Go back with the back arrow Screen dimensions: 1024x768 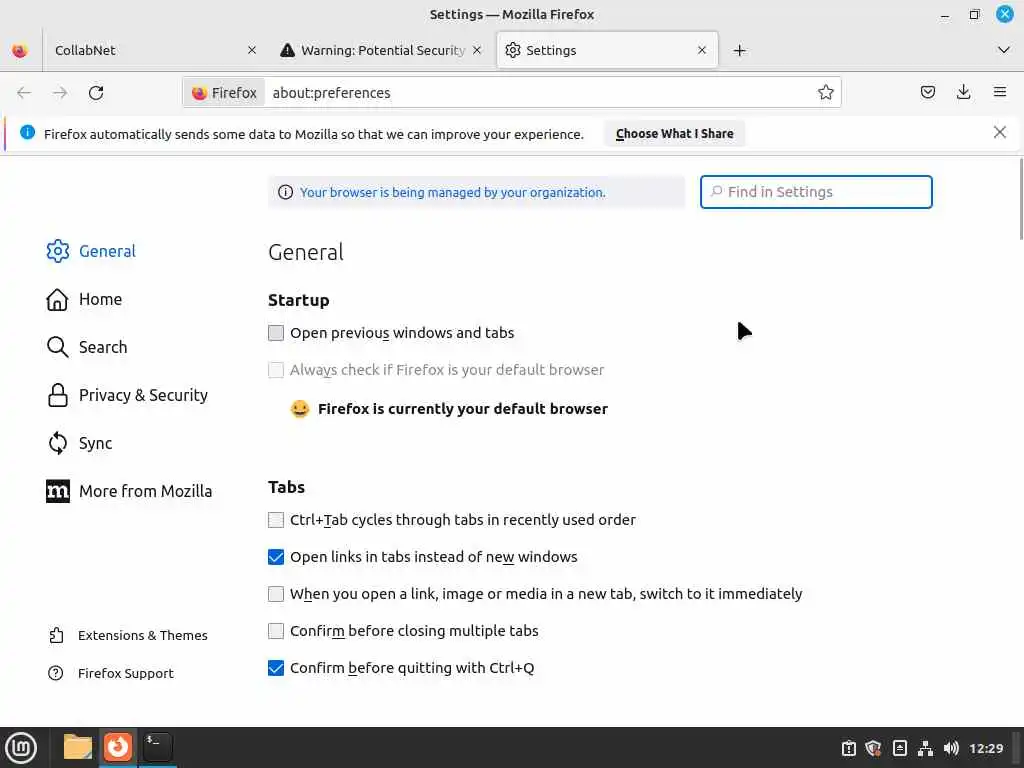click(24, 93)
